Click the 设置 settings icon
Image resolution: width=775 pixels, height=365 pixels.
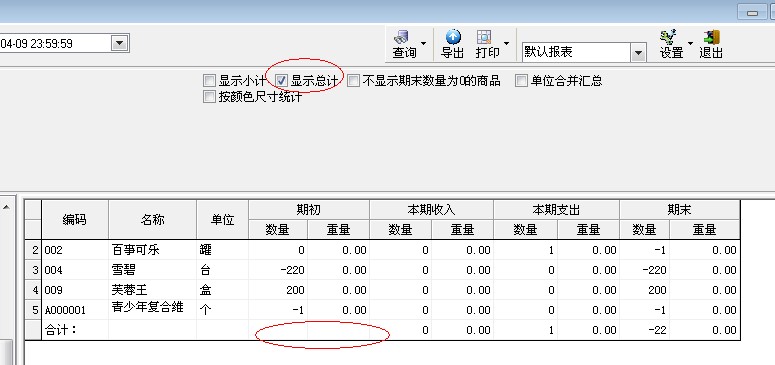click(x=671, y=44)
